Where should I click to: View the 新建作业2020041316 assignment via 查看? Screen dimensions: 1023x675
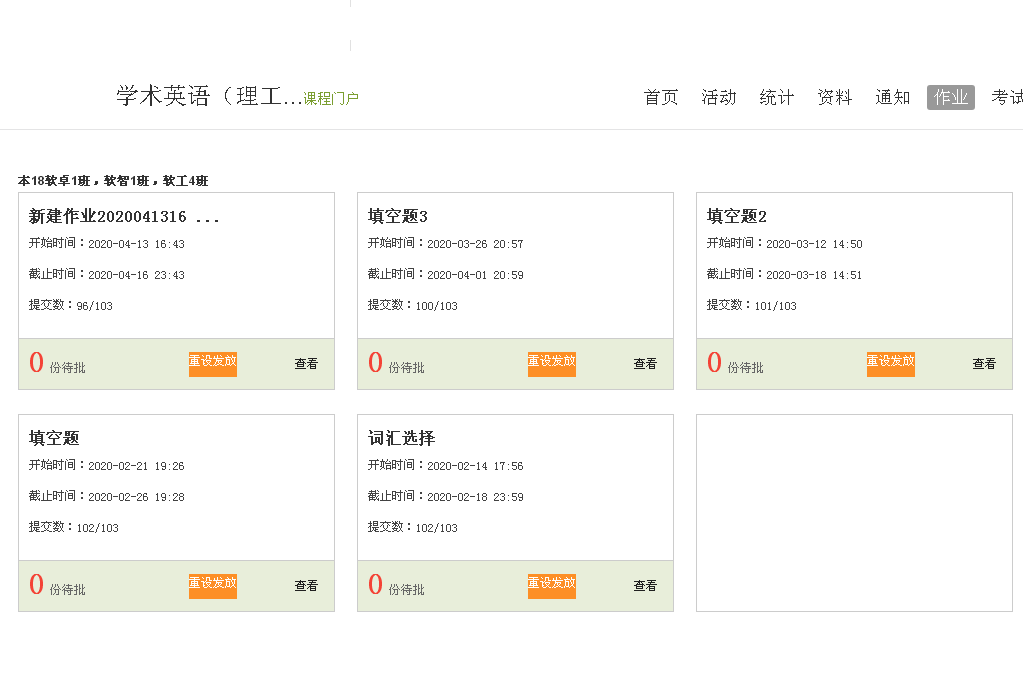click(306, 364)
